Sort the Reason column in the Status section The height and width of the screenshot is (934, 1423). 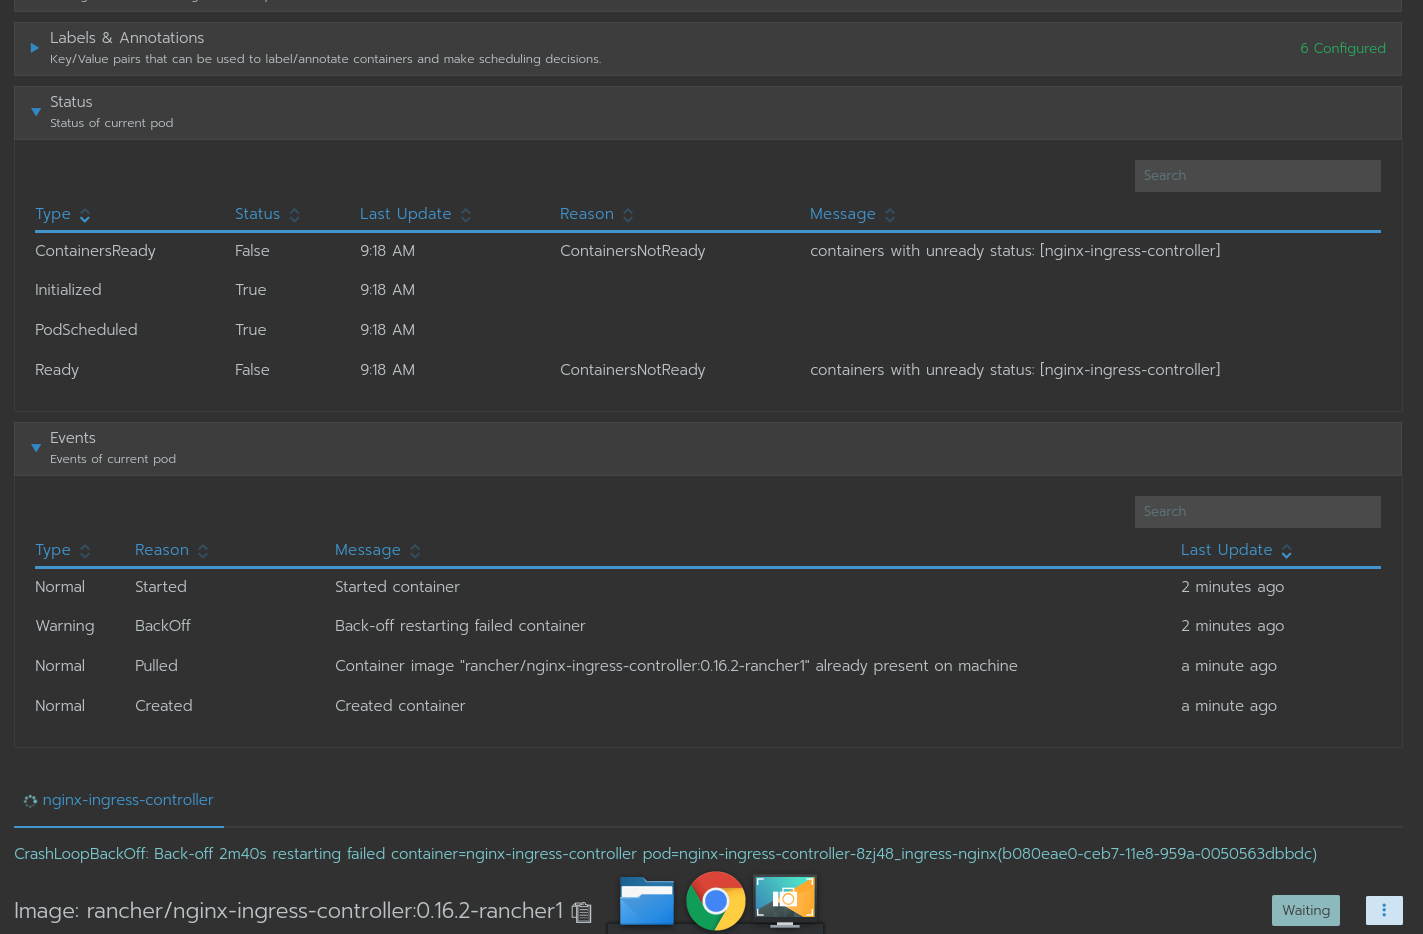(628, 214)
